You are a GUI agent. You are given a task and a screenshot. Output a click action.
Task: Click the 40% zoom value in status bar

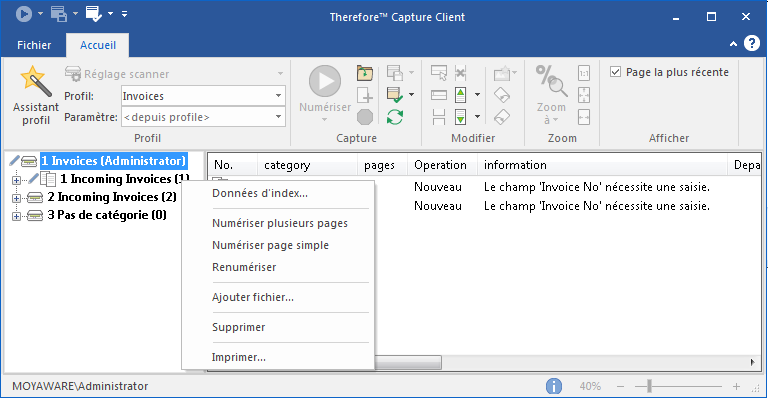[590, 386]
